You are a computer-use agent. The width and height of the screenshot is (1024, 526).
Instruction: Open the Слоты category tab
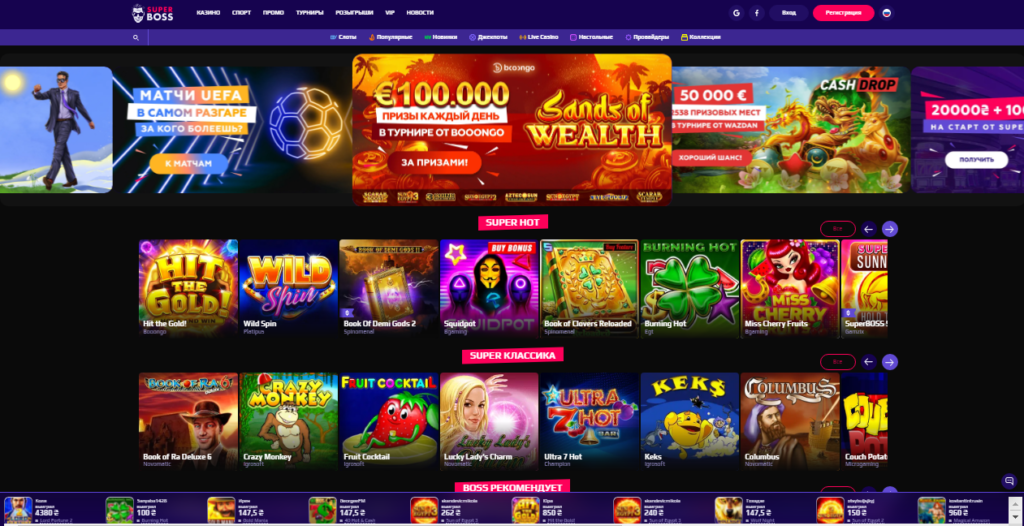[344, 37]
